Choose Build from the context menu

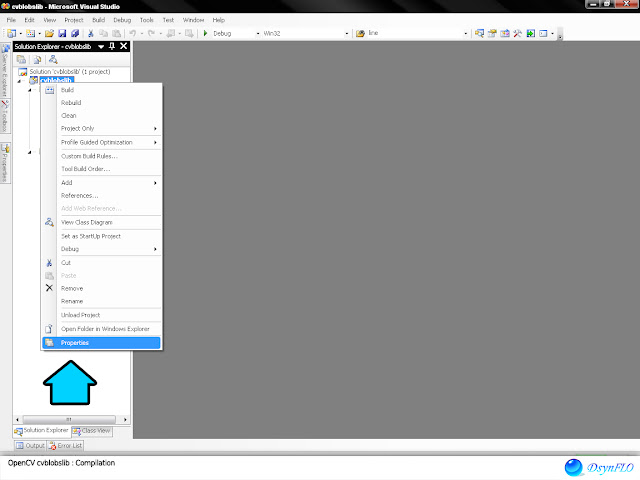(102, 90)
